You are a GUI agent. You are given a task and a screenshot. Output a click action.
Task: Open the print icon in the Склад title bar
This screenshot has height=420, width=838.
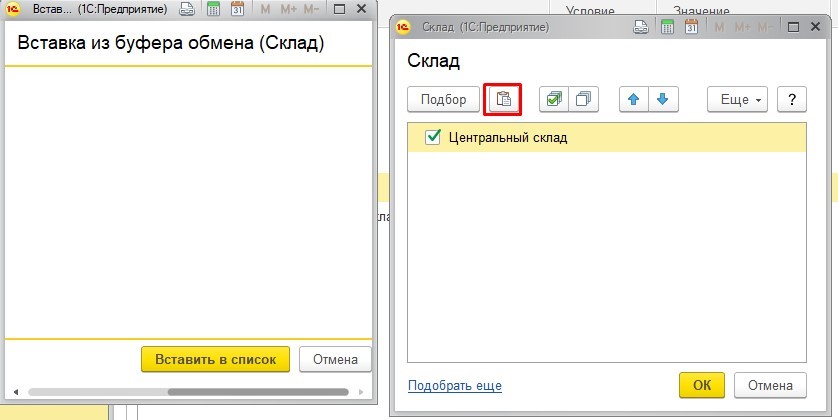pos(641,27)
